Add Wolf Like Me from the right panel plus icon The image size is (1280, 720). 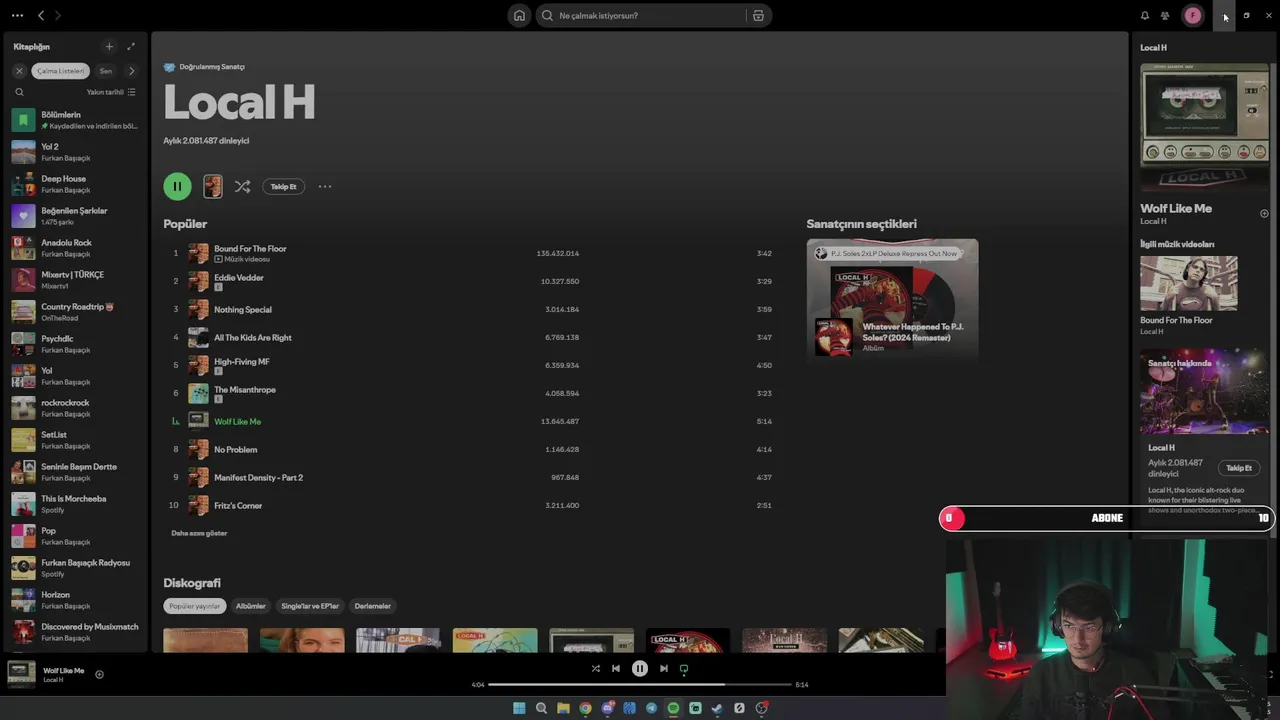coord(1264,213)
